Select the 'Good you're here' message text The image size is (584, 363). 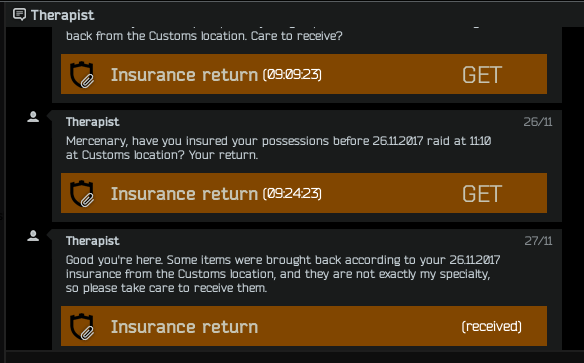[283, 274]
